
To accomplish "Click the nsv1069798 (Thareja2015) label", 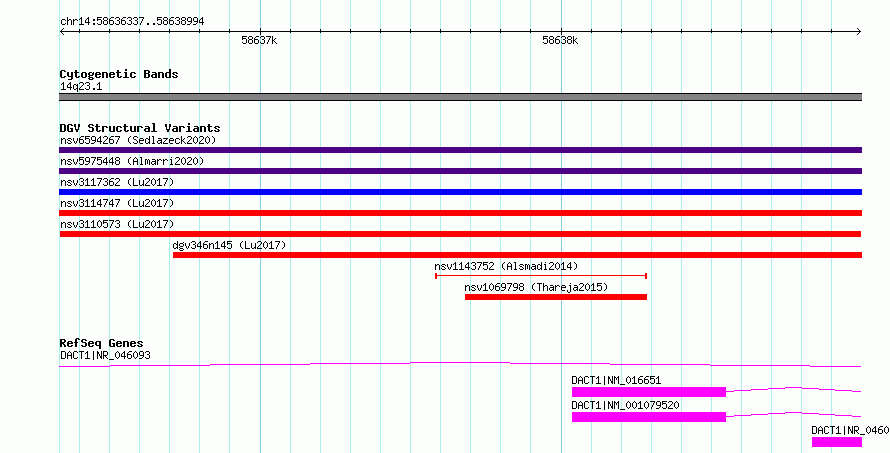I will [536, 287].
